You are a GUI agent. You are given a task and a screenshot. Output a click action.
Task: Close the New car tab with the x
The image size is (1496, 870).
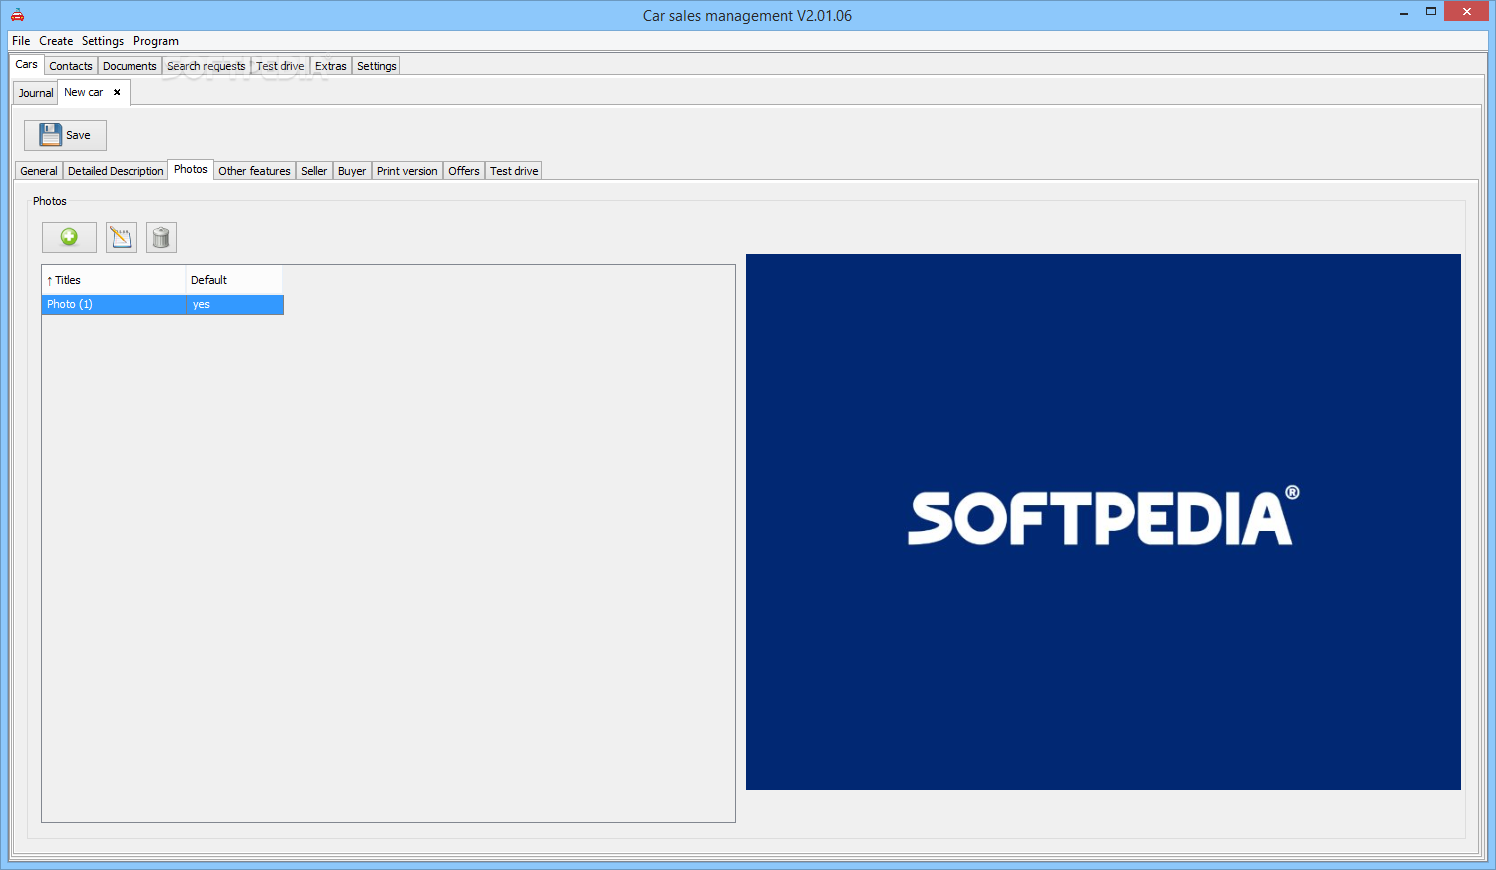[117, 92]
